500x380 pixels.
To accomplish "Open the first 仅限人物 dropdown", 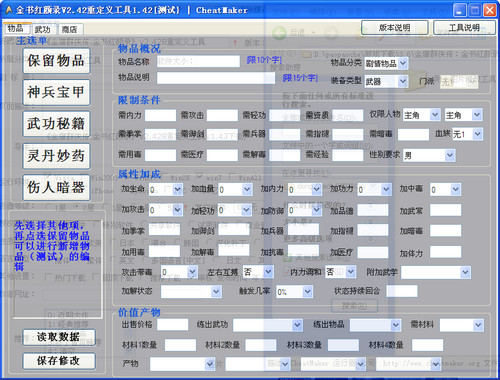I will coord(421,115).
